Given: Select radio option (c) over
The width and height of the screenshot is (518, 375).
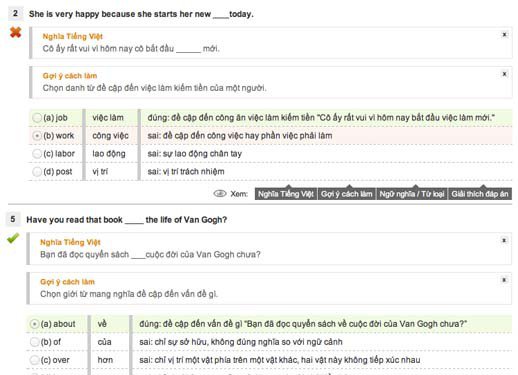Looking at the screenshot, I should tap(34, 360).
